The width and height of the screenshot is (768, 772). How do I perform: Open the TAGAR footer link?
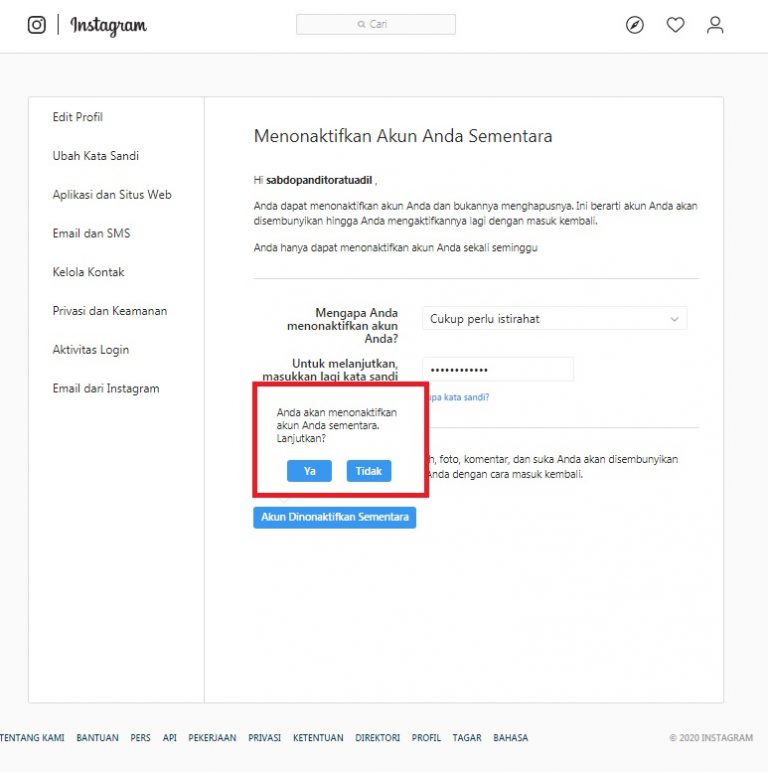coord(467,738)
